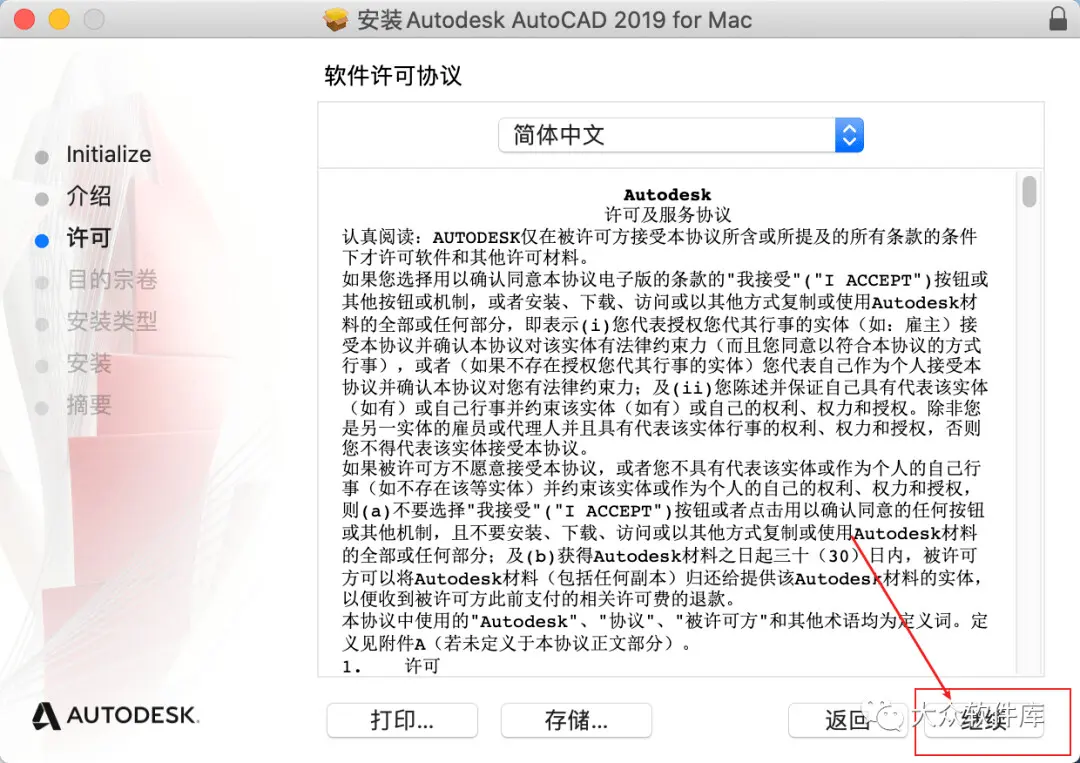Screen dimensions: 1080x763
Task: Select the 许可 step in the sidebar
Action: pos(89,238)
